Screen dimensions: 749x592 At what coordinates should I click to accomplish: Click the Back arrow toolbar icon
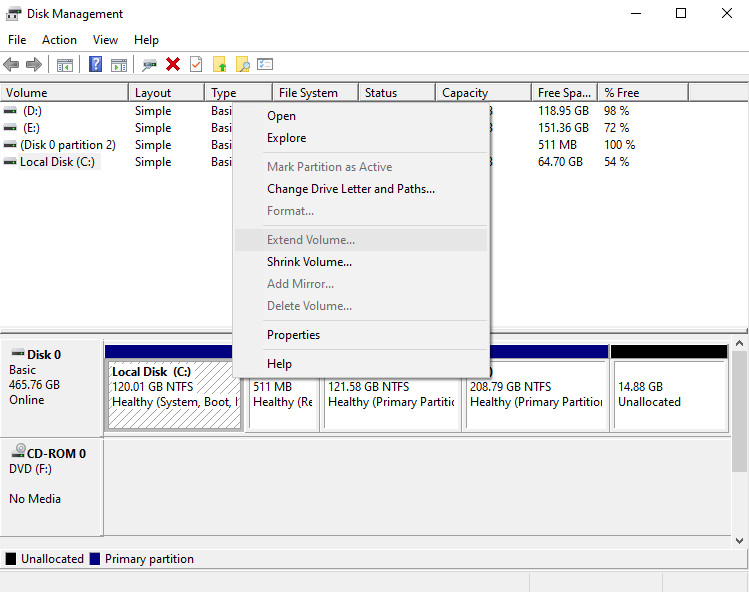pyautogui.click(x=11, y=64)
